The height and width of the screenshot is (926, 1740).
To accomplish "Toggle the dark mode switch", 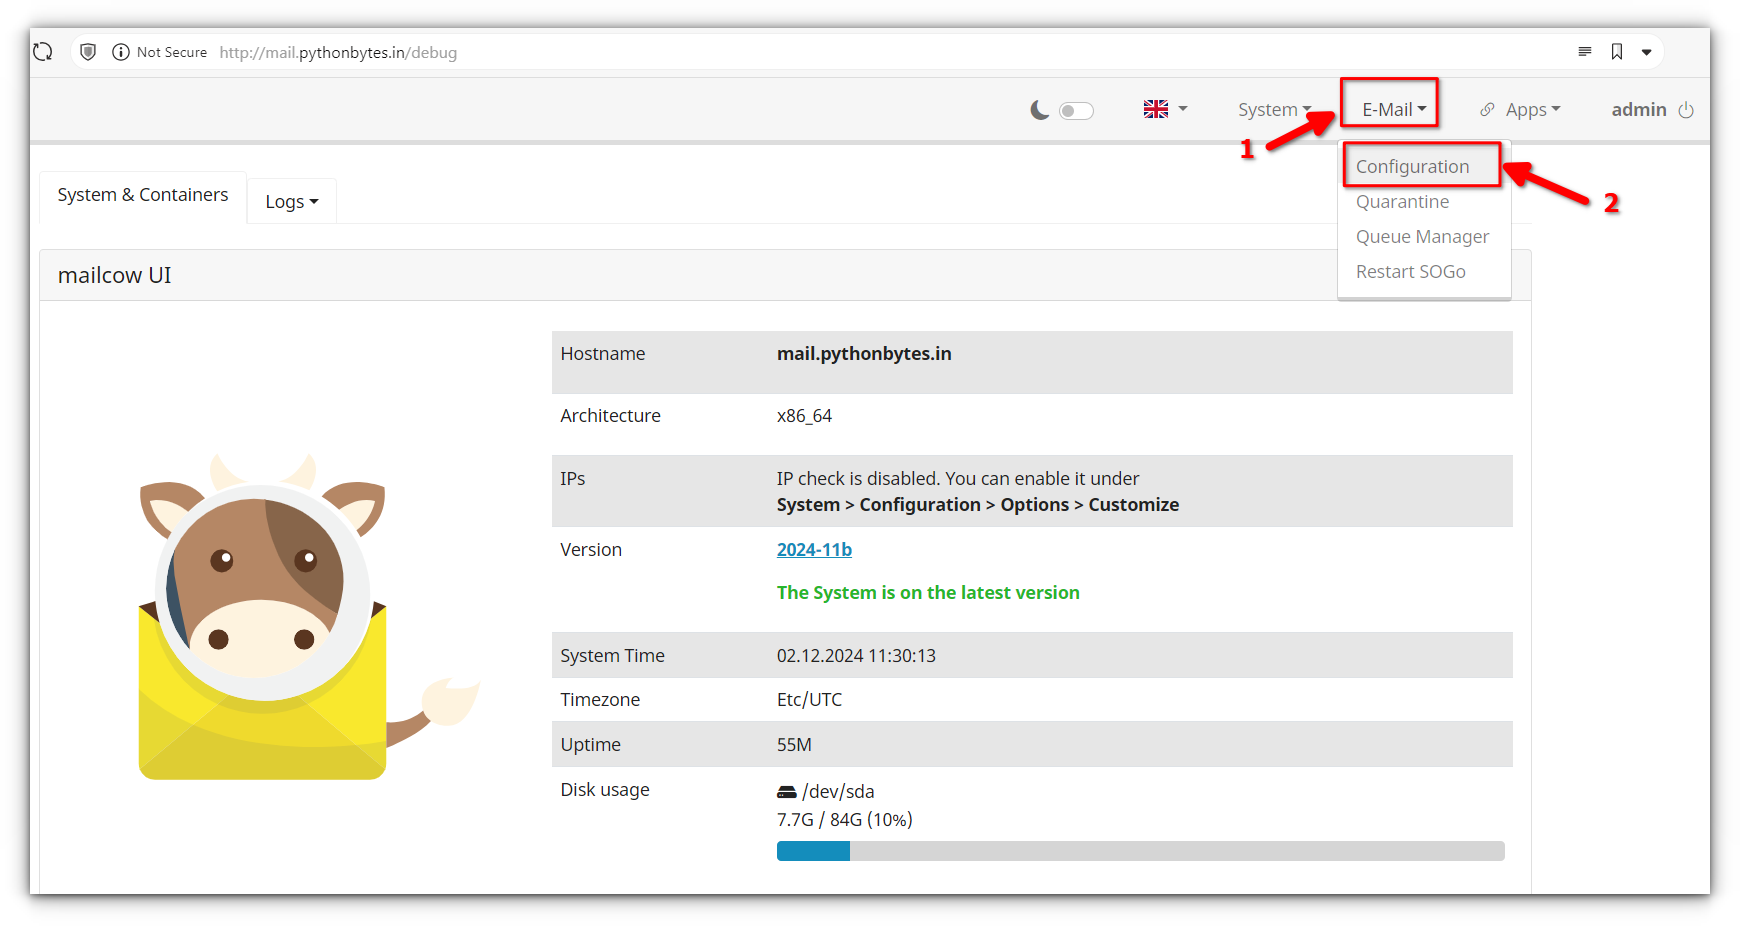I will tap(1076, 110).
